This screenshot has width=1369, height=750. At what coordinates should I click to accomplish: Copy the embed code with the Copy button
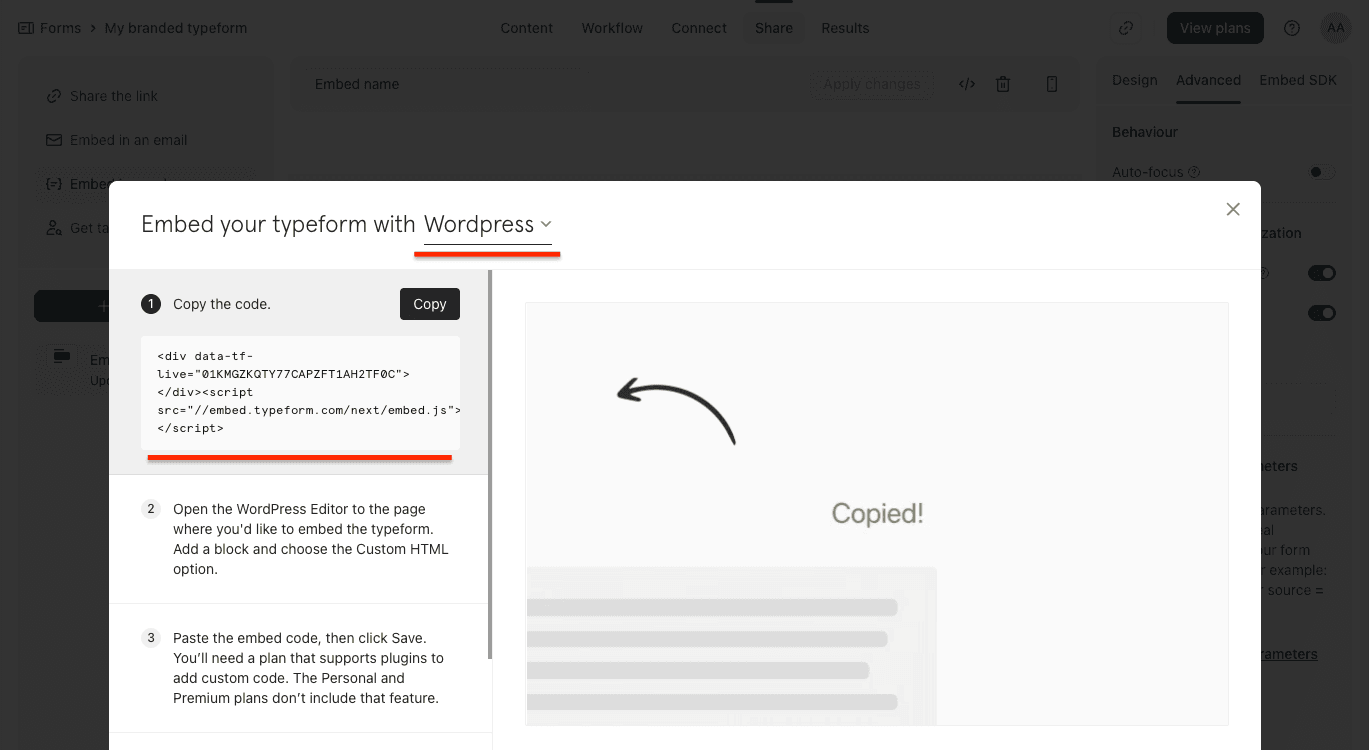tap(429, 303)
